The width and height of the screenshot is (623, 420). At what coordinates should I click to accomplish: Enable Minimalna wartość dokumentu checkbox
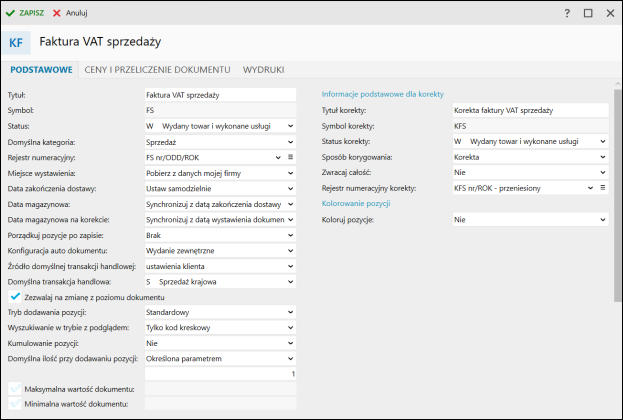(15, 404)
